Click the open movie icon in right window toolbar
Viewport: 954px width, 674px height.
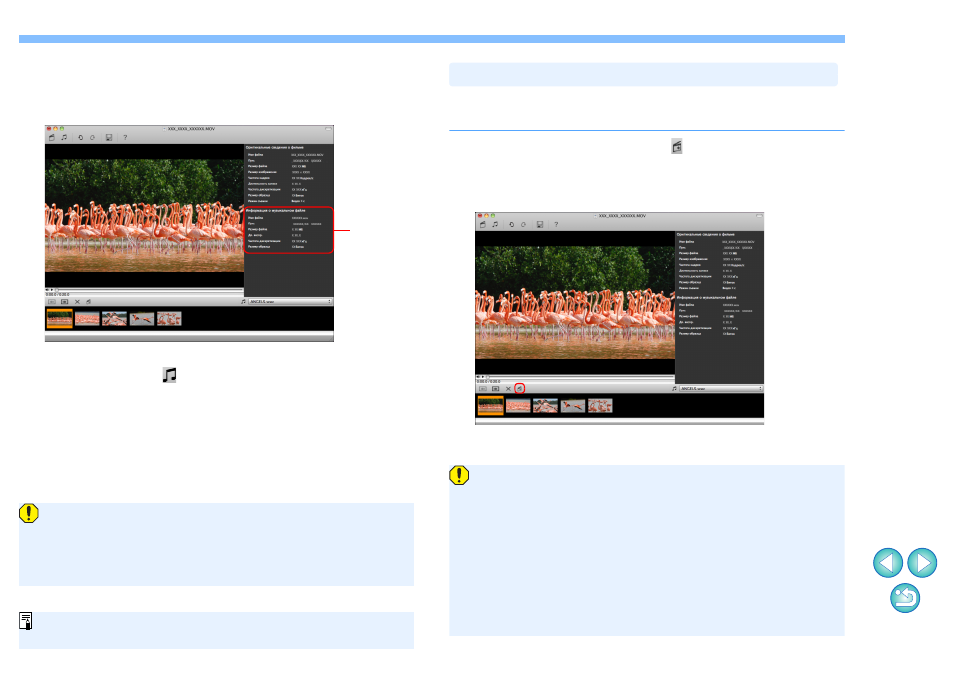click(x=482, y=224)
